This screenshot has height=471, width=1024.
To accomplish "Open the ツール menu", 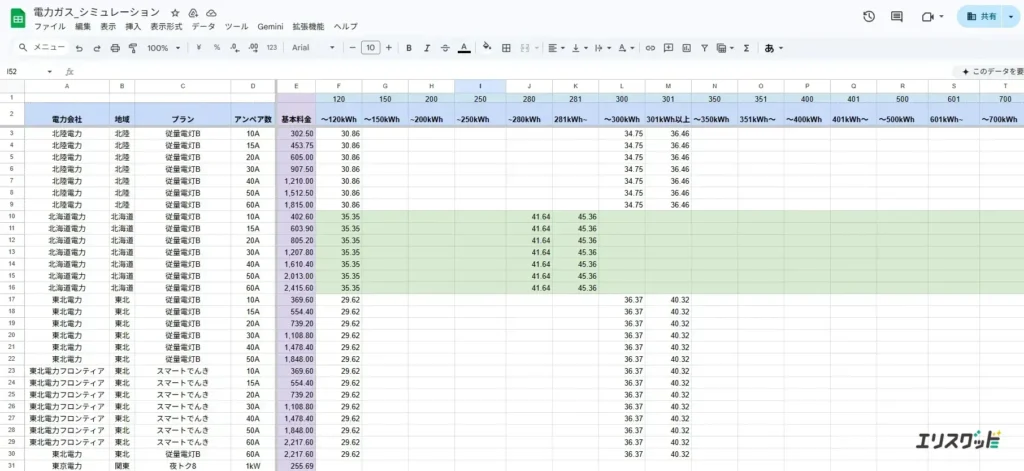I will (236, 27).
